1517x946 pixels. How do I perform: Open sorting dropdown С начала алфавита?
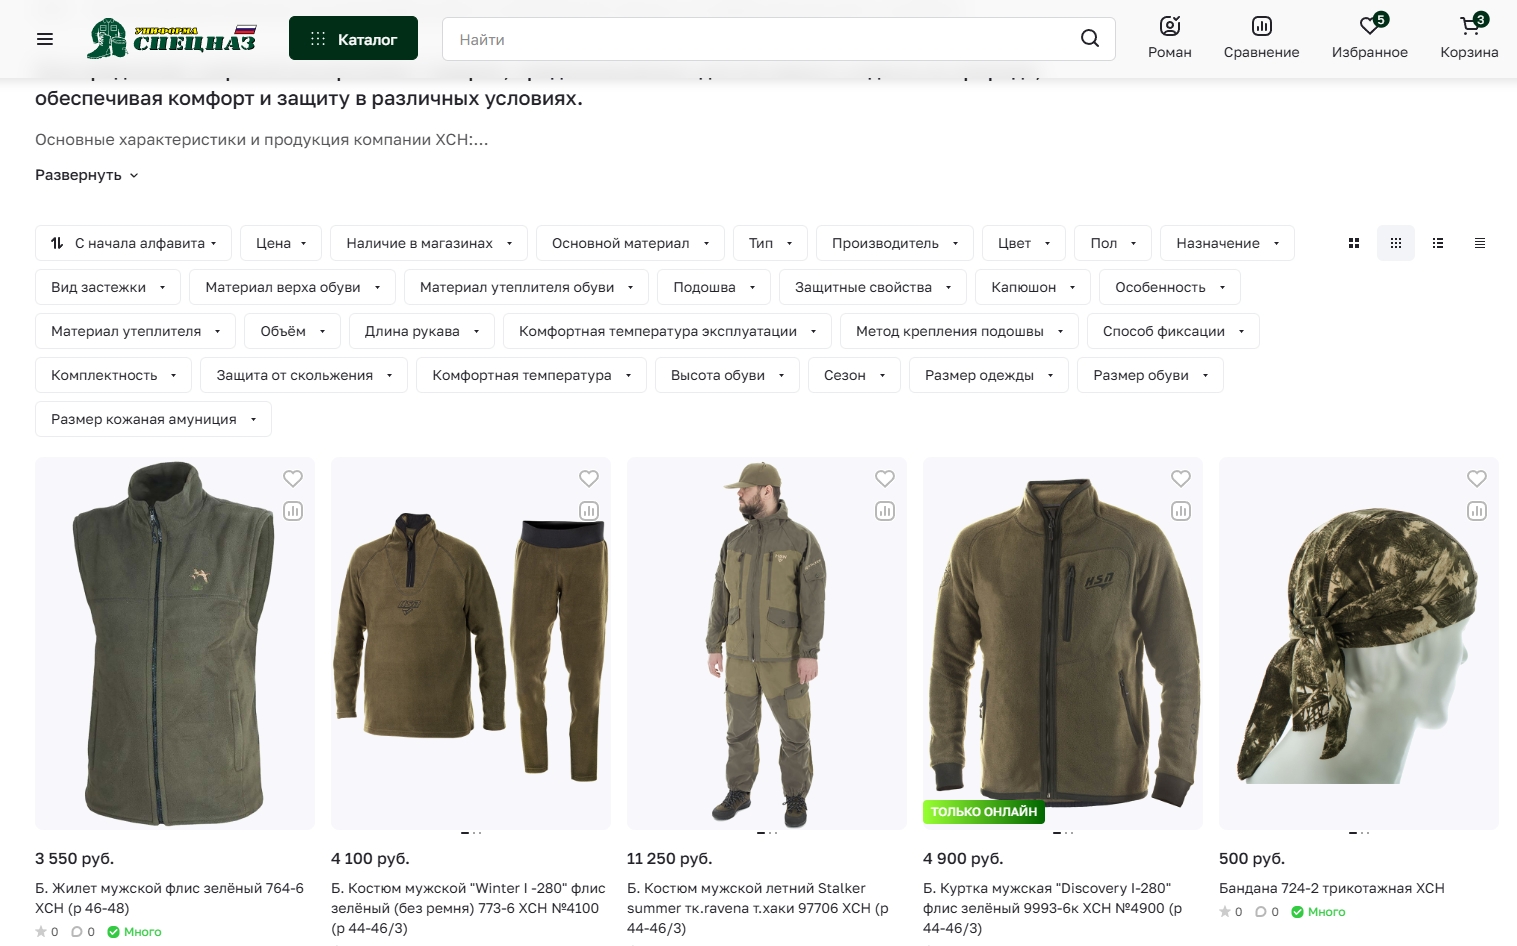point(133,243)
